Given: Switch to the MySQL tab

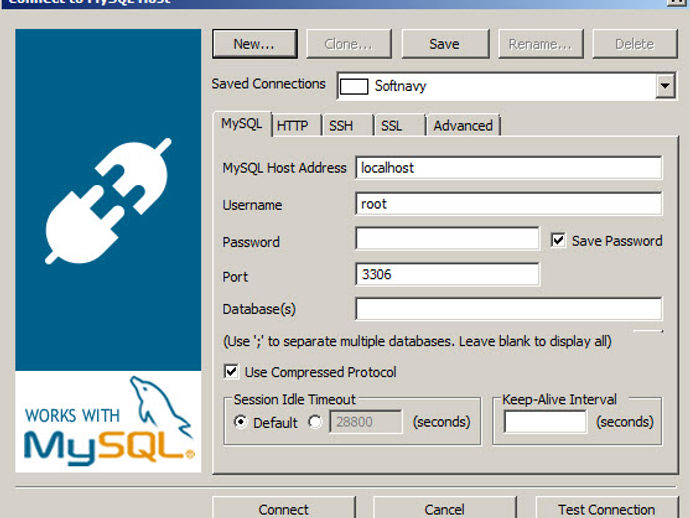Looking at the screenshot, I should click(x=242, y=124).
